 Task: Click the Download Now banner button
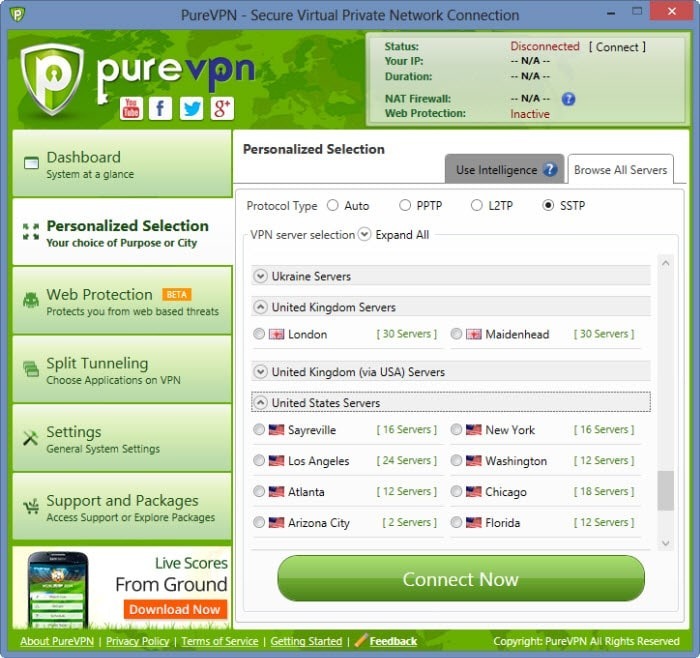175,609
